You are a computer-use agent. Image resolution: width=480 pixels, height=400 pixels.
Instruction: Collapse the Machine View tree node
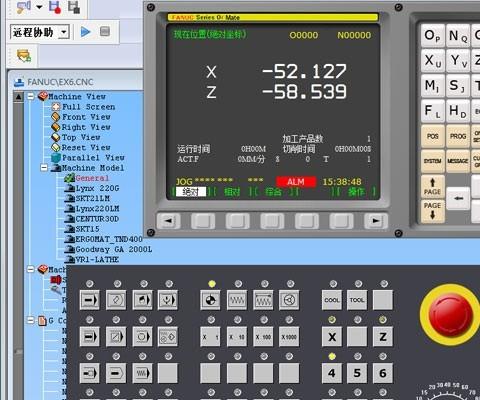tap(31, 96)
